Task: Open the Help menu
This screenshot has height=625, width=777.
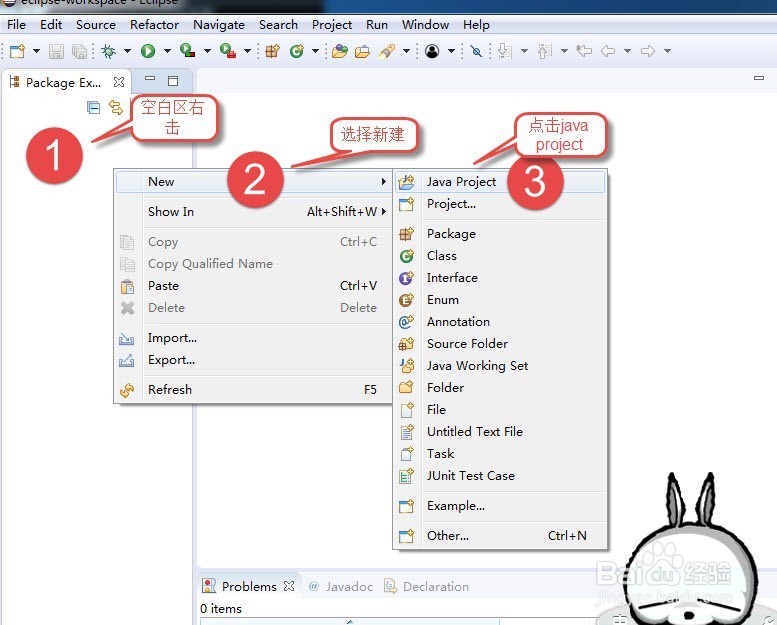Action: pyautogui.click(x=476, y=24)
